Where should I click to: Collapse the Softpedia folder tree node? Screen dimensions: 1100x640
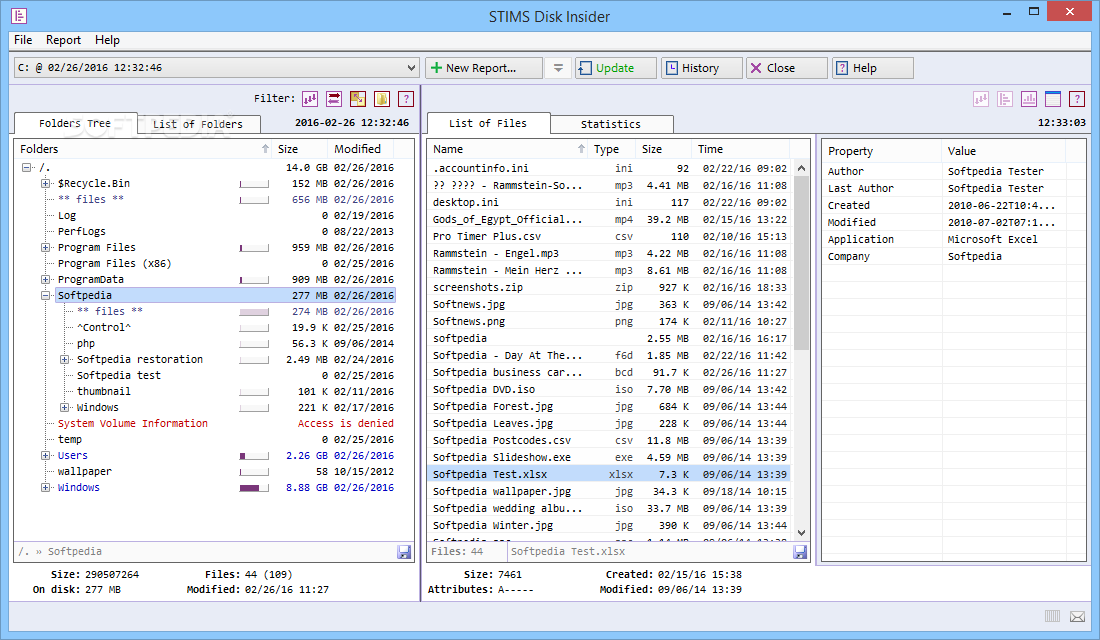46,296
